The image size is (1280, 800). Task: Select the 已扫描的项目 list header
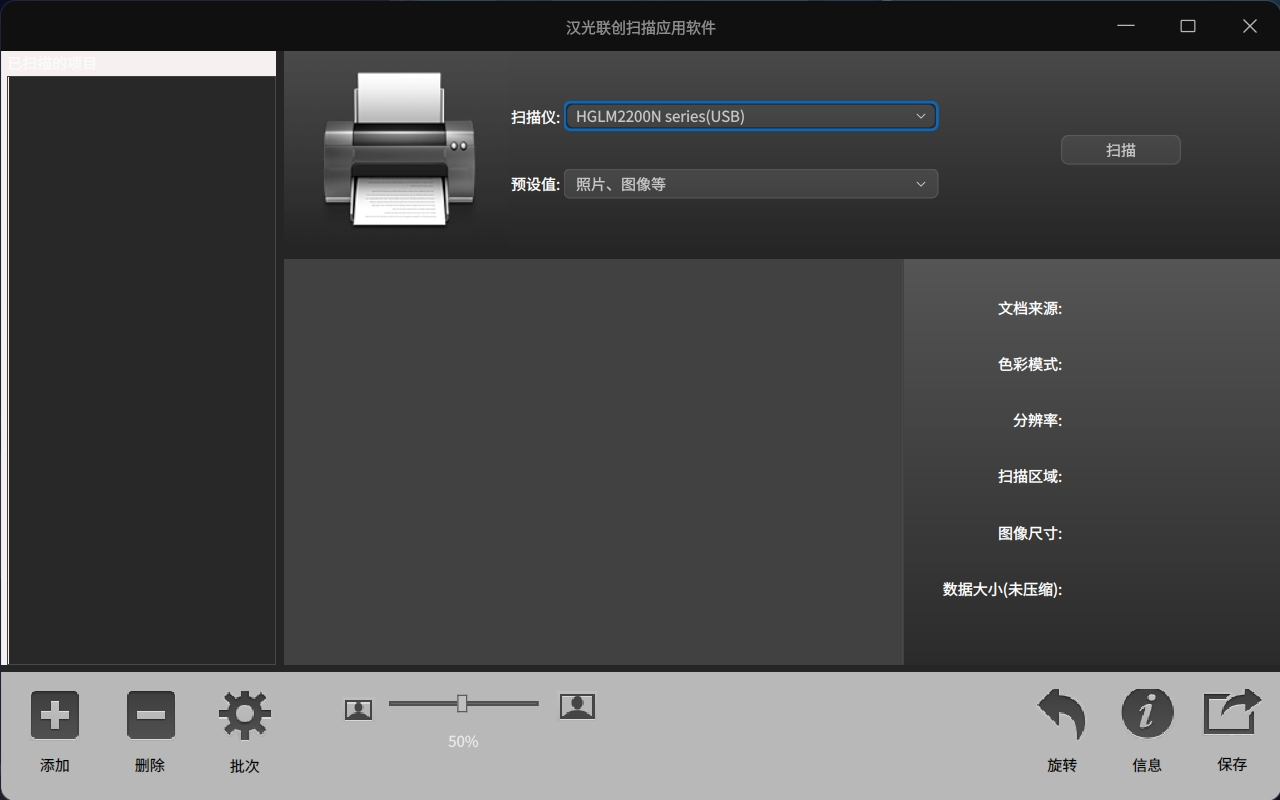click(138, 63)
